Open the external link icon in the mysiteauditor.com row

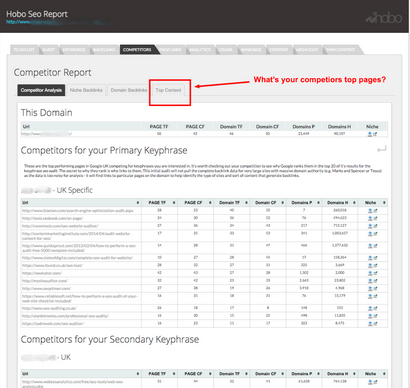pyautogui.click(x=375, y=281)
